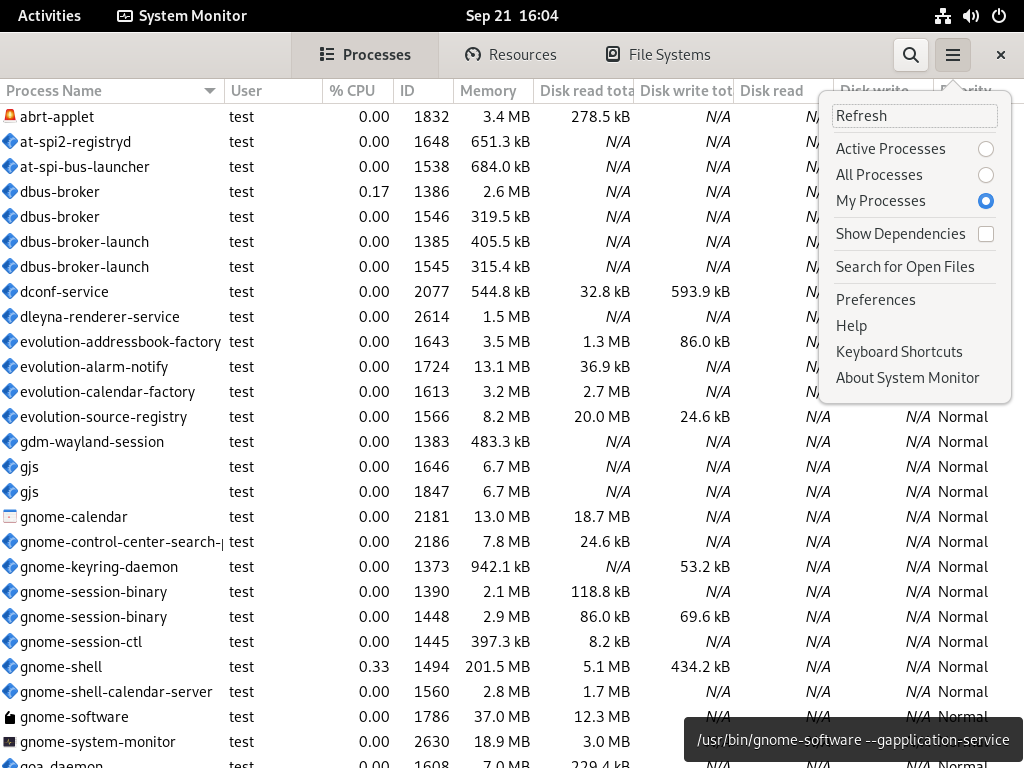Click the 278.5 kB disk read value

(600, 117)
